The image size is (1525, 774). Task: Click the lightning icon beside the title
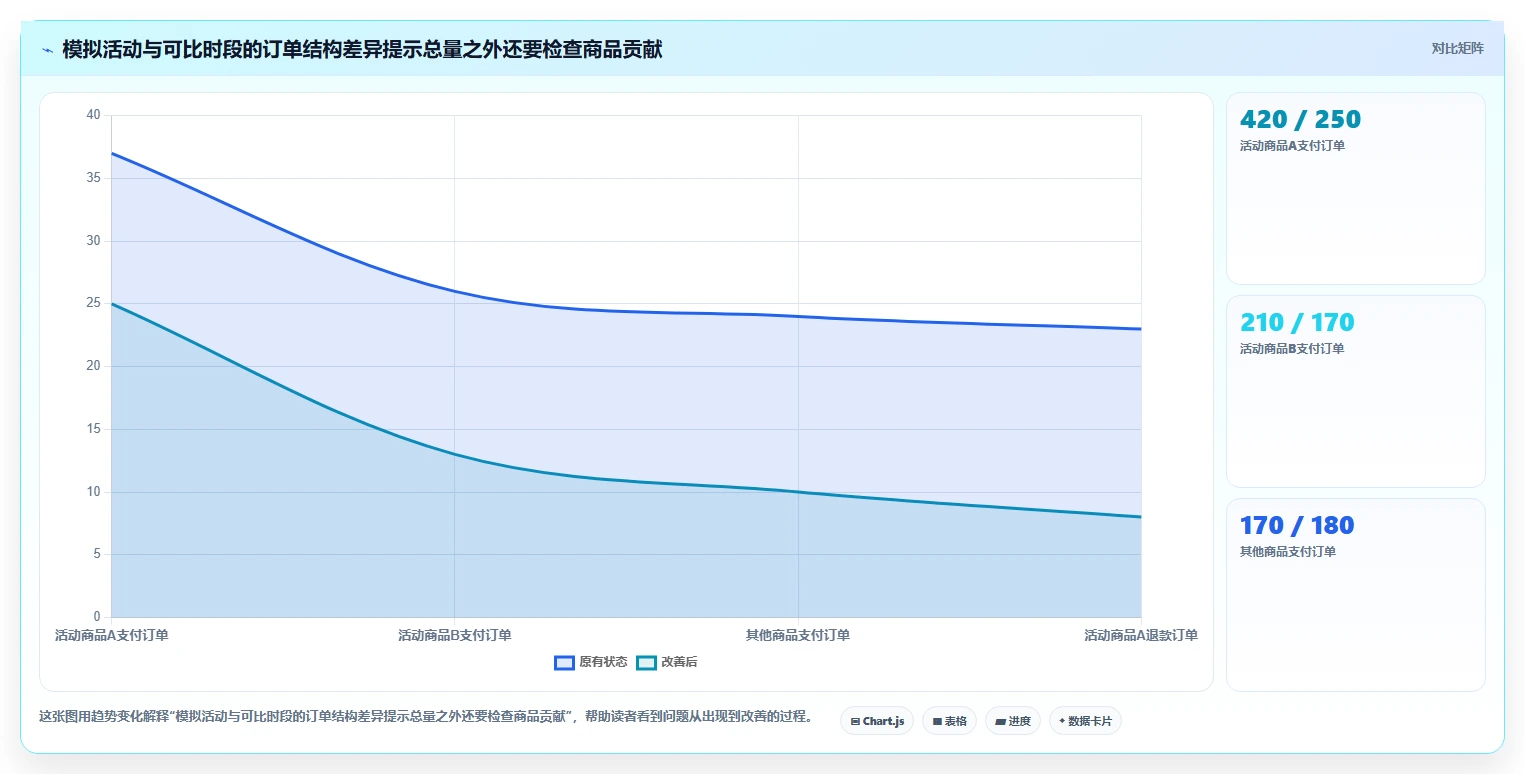coord(47,50)
